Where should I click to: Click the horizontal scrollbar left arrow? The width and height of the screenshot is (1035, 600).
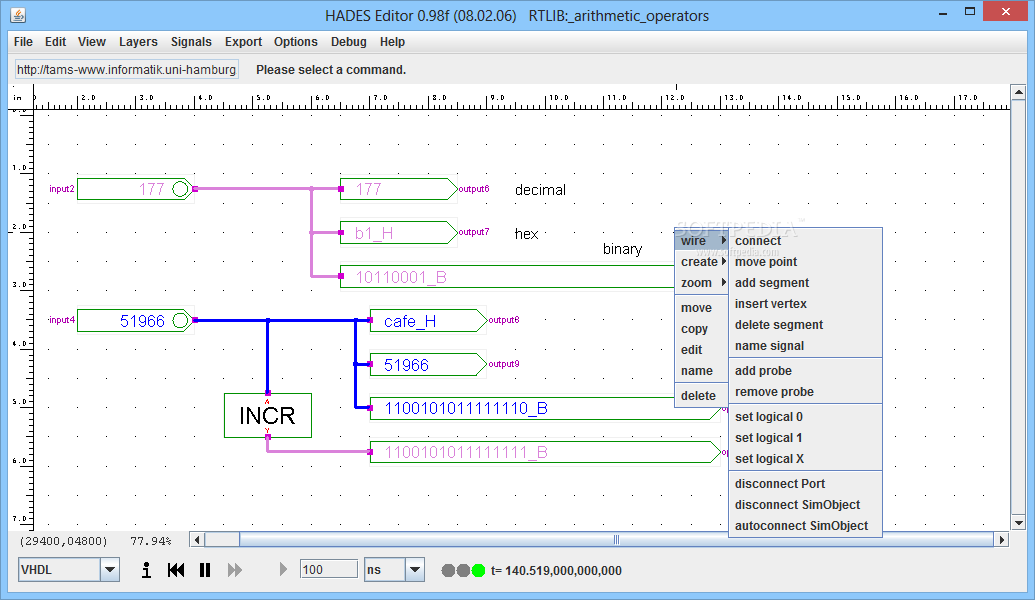tap(197, 540)
